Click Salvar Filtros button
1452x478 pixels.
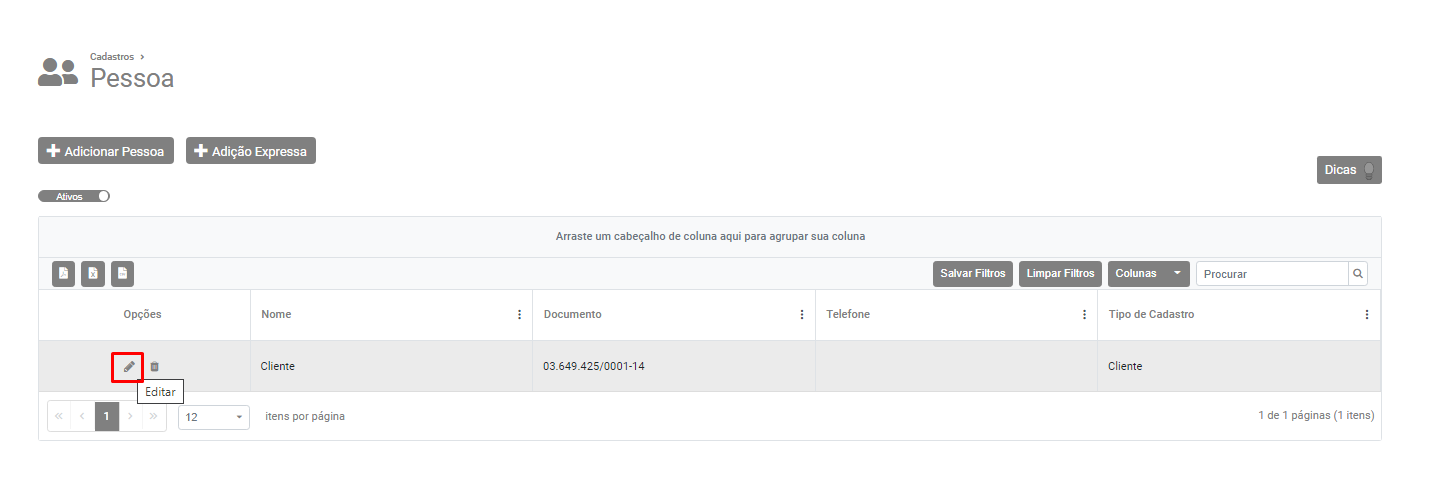(973, 273)
